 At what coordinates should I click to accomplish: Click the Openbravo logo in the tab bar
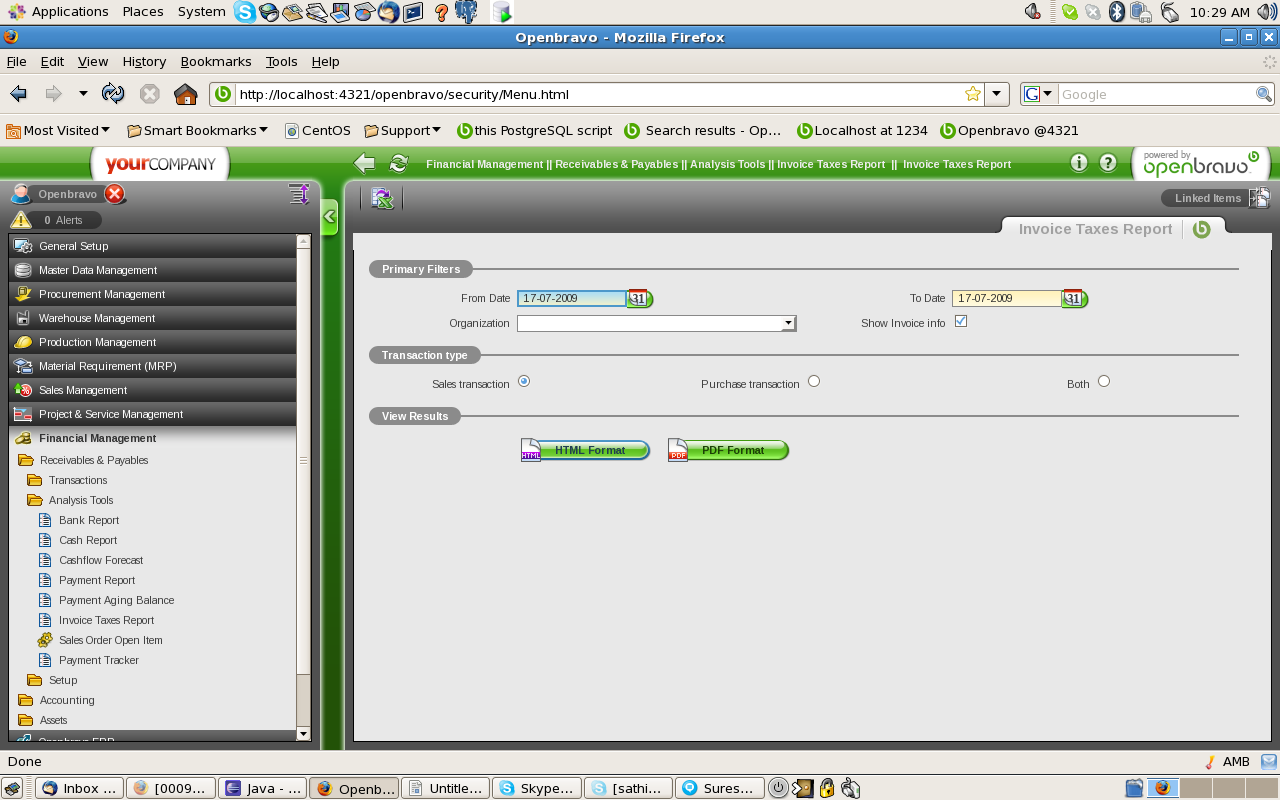click(x=1202, y=229)
